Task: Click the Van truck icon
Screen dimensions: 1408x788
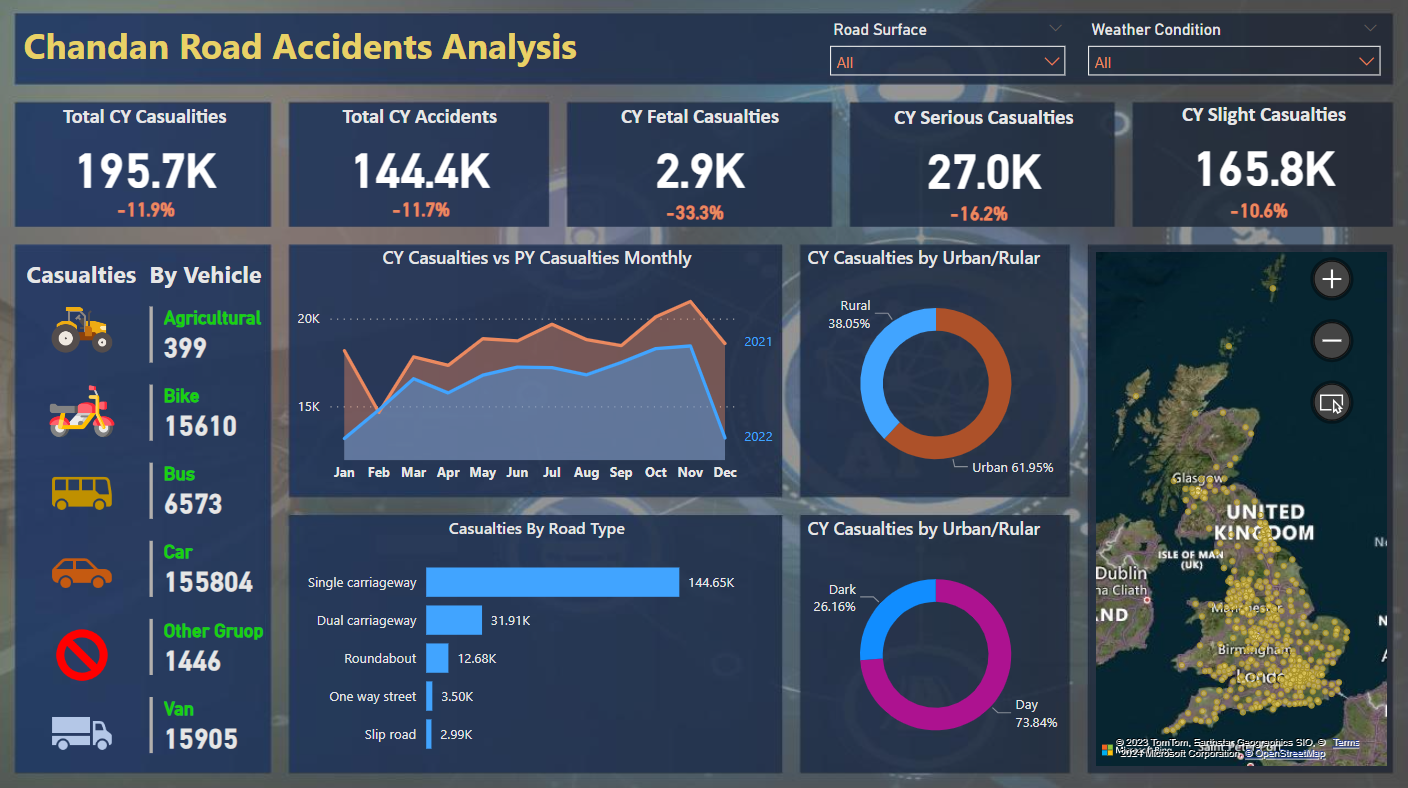Action: (x=81, y=732)
